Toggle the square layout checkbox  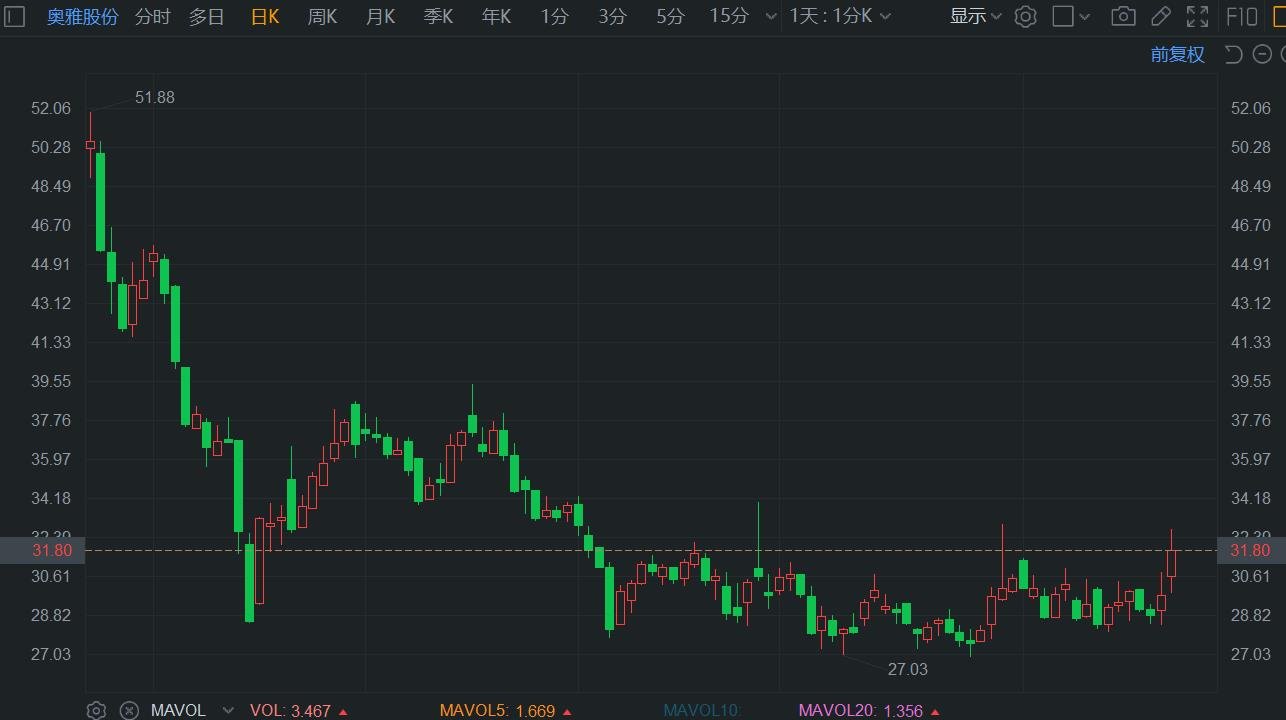pyautogui.click(x=1063, y=16)
